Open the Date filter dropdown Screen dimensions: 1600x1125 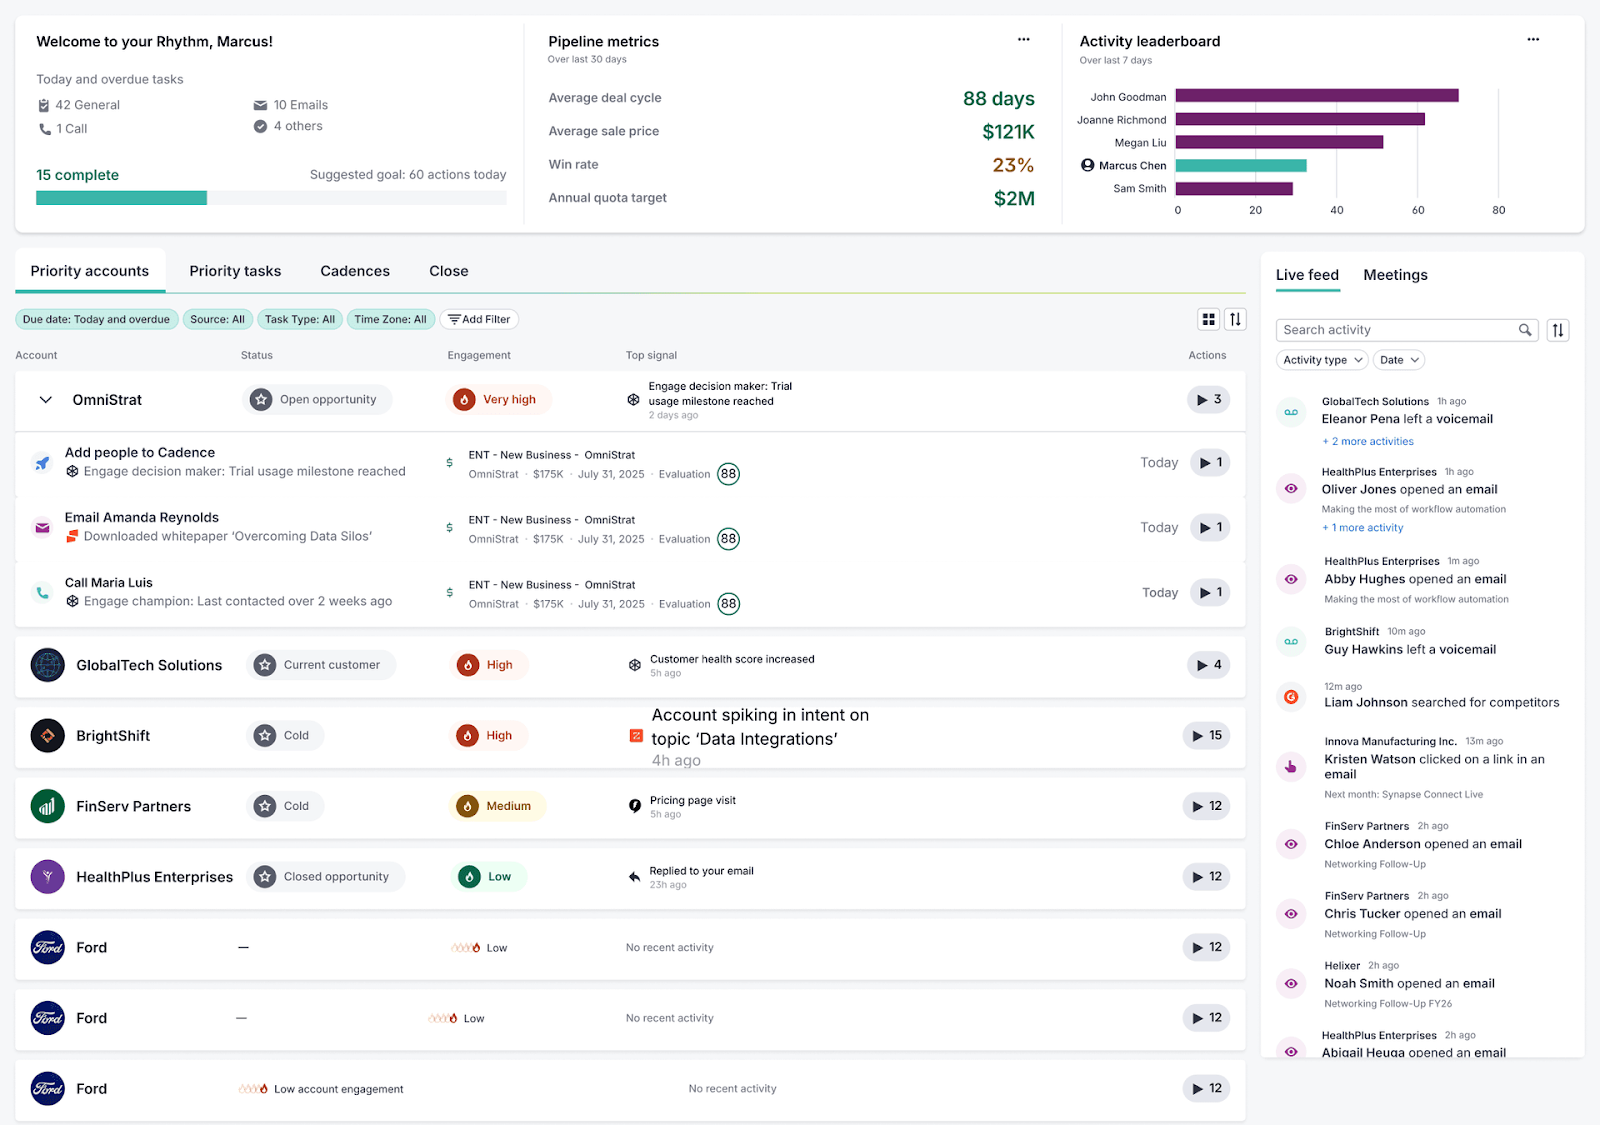(x=1398, y=360)
